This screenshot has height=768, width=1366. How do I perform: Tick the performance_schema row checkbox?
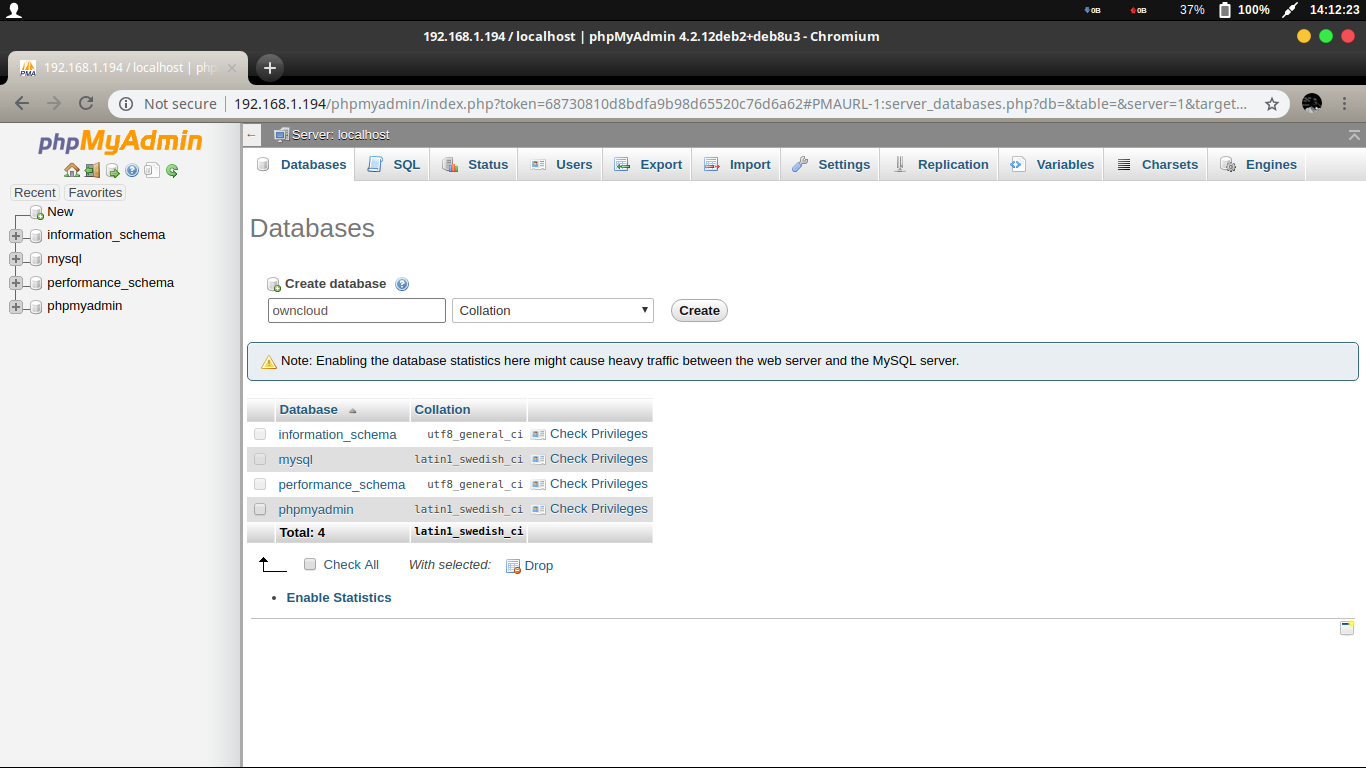click(260, 484)
